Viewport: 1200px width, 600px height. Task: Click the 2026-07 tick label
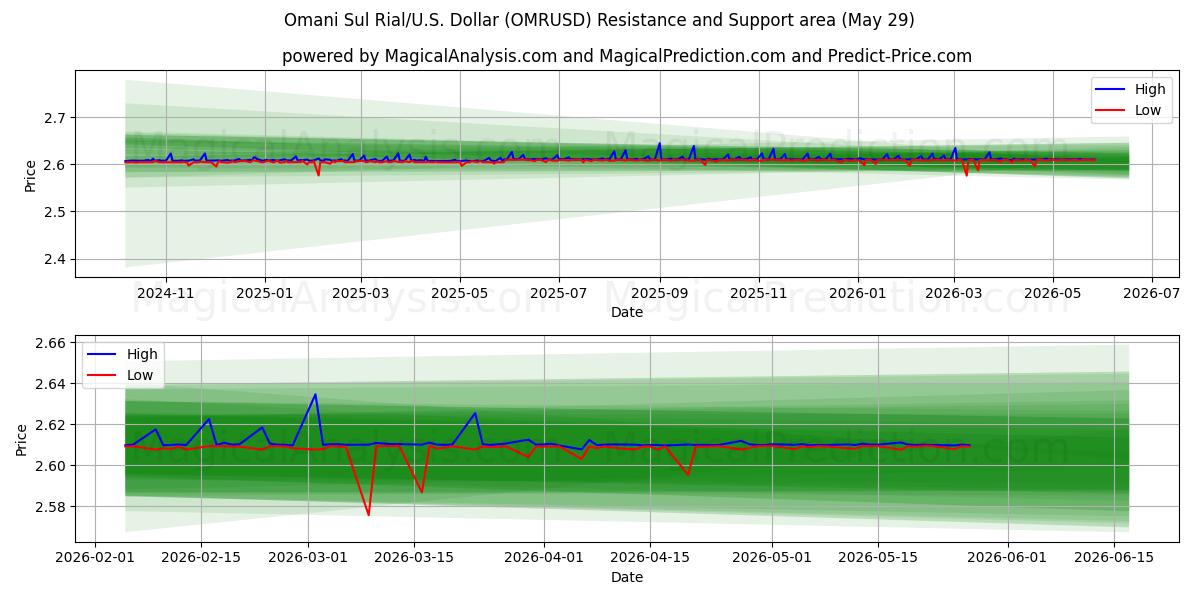pos(1151,293)
